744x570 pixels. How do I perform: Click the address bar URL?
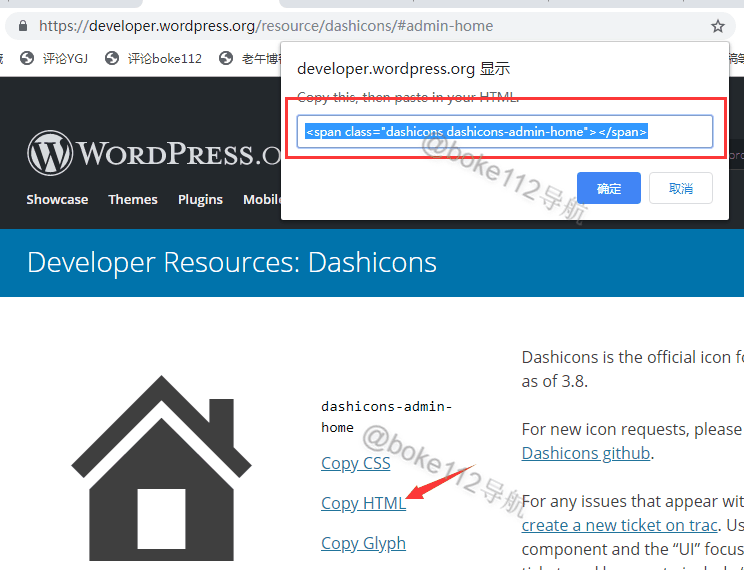pos(266,26)
